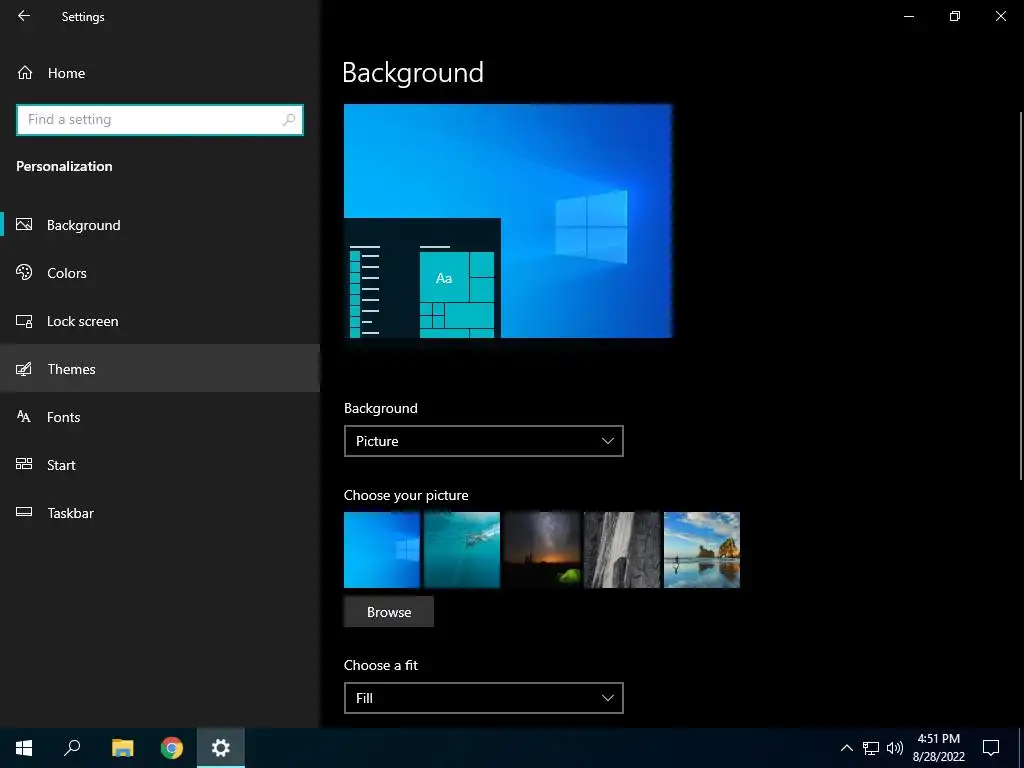Image resolution: width=1024 pixels, height=768 pixels.
Task: Open the Background type dropdown showing Picture
Action: click(483, 441)
